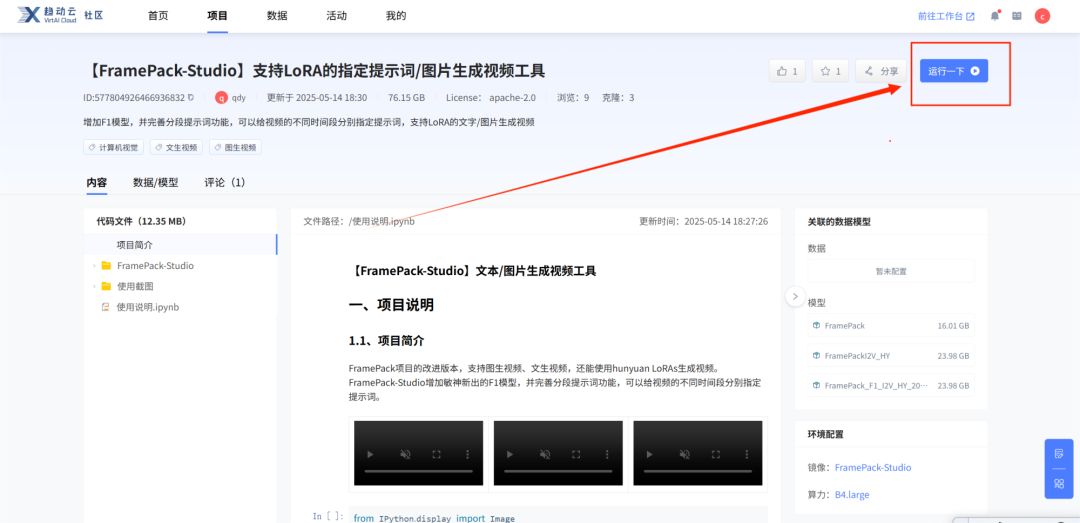Like the project with thumbs-up button
This screenshot has width=1080, height=523.
coord(787,71)
